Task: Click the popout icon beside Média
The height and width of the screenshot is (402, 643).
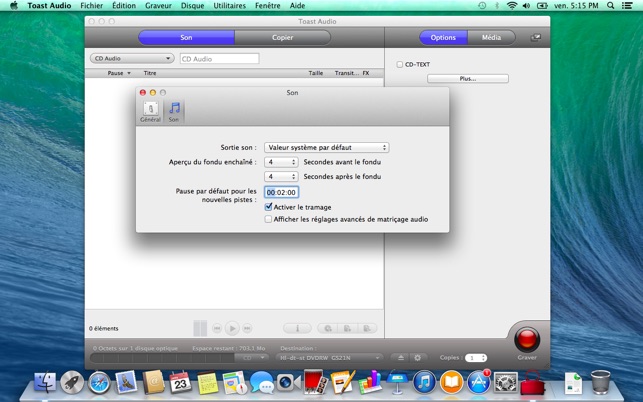Action: (x=536, y=38)
